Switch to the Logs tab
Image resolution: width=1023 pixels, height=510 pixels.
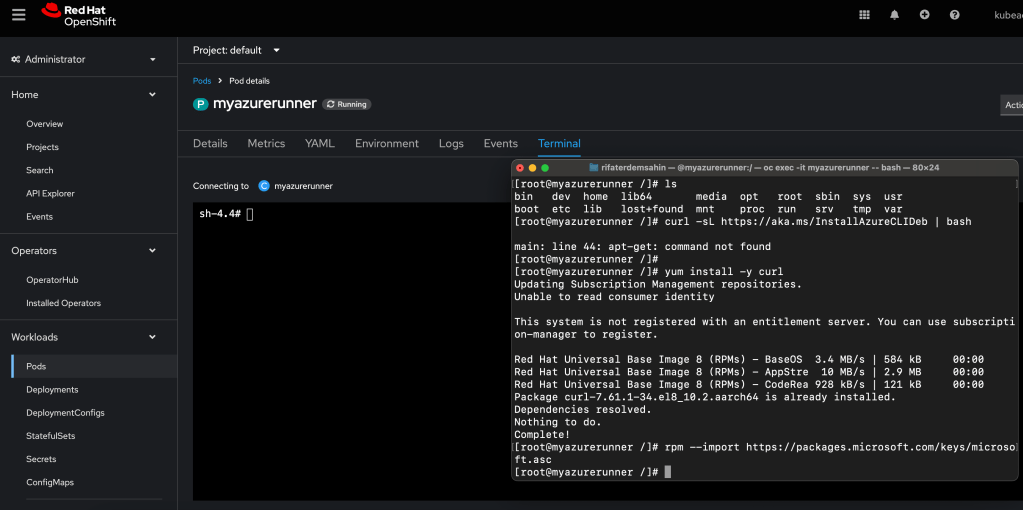tap(451, 143)
